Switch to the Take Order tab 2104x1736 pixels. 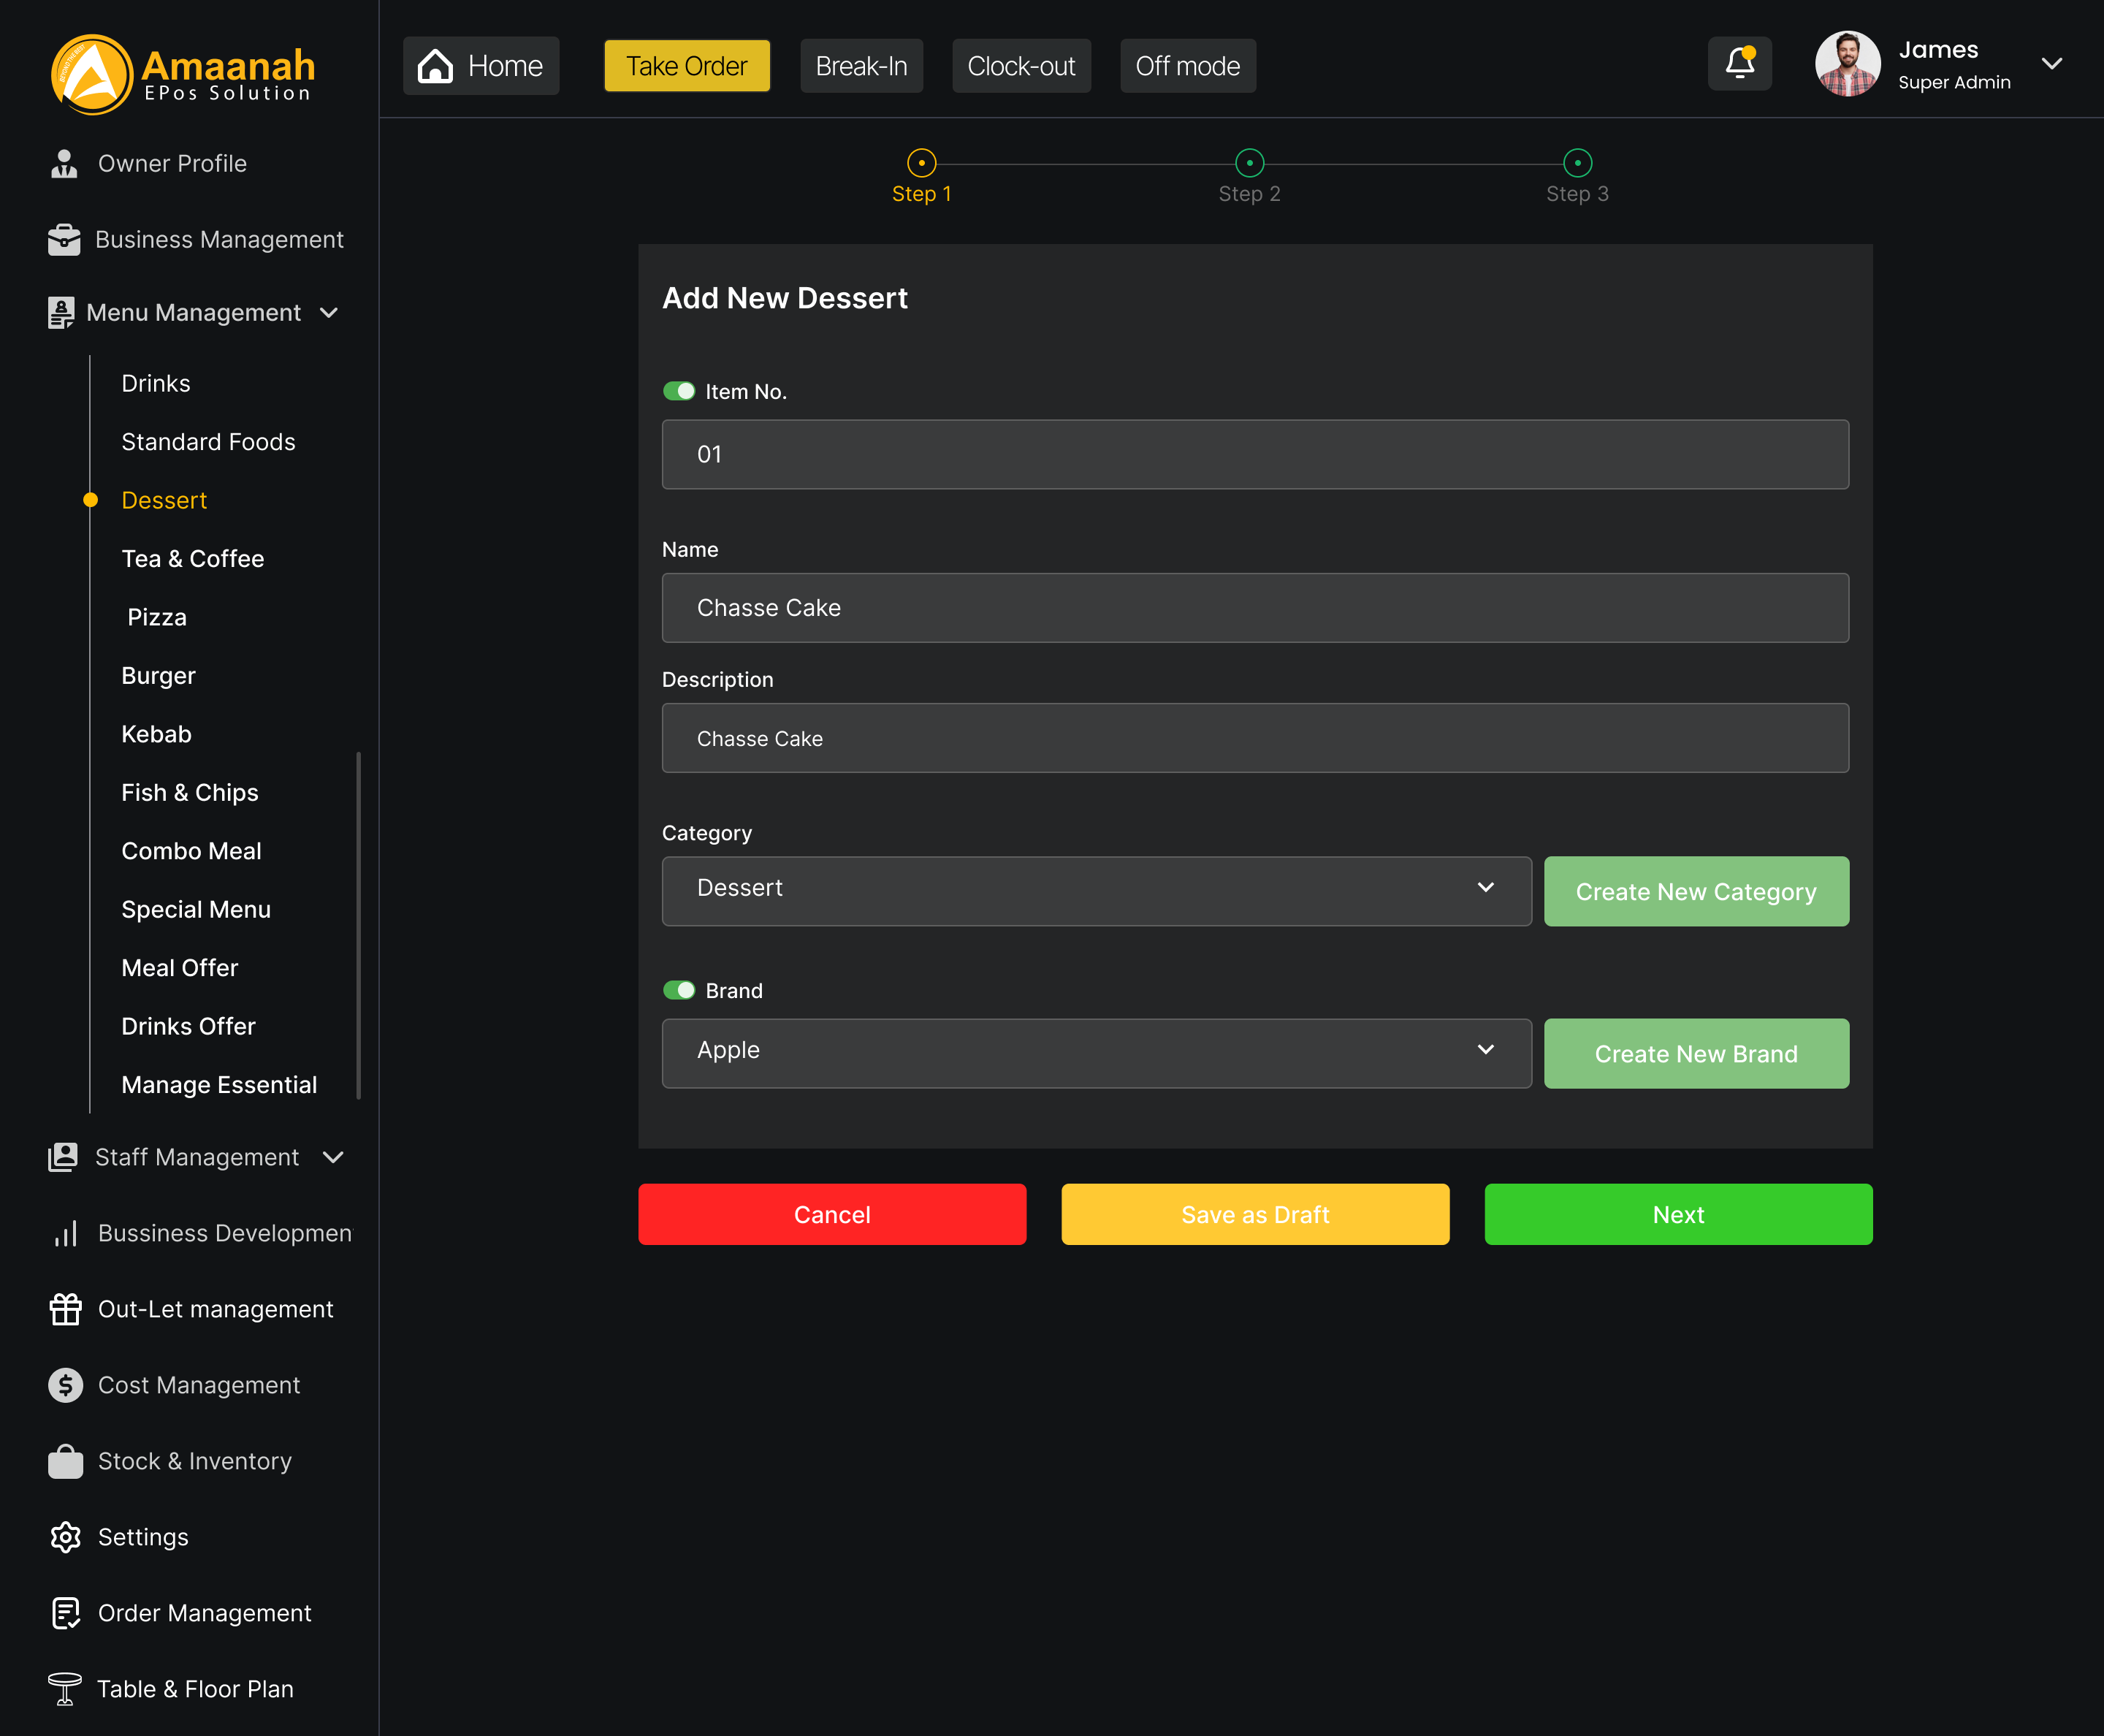pos(686,65)
